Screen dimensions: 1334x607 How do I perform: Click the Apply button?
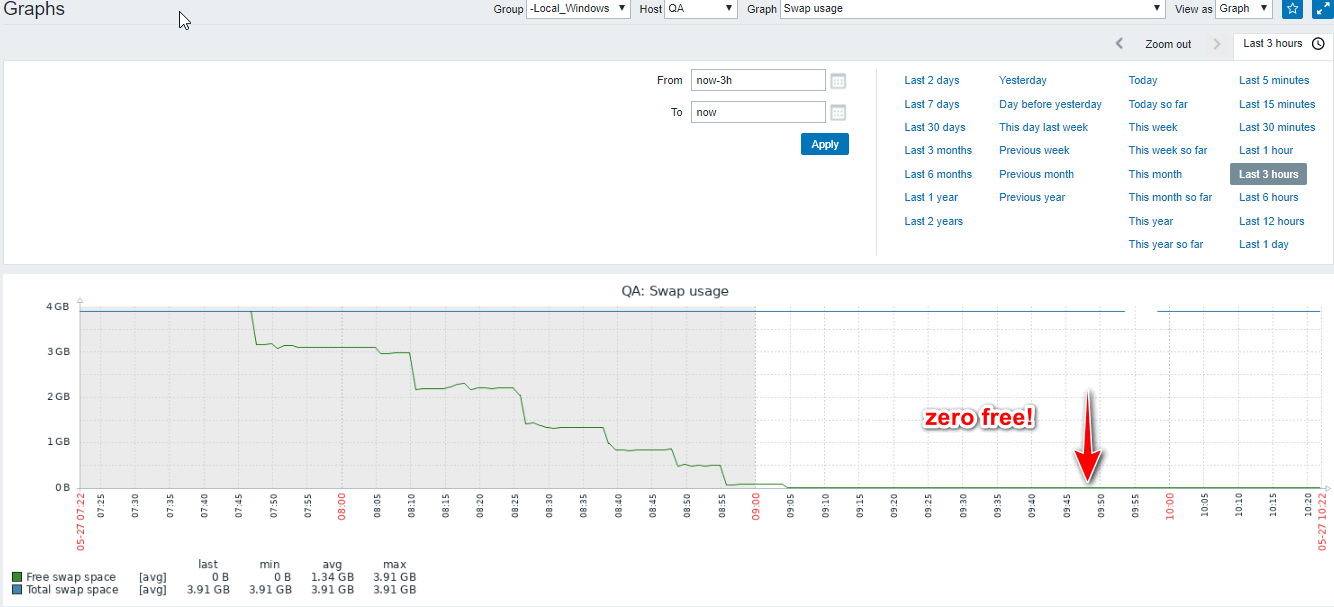click(825, 144)
